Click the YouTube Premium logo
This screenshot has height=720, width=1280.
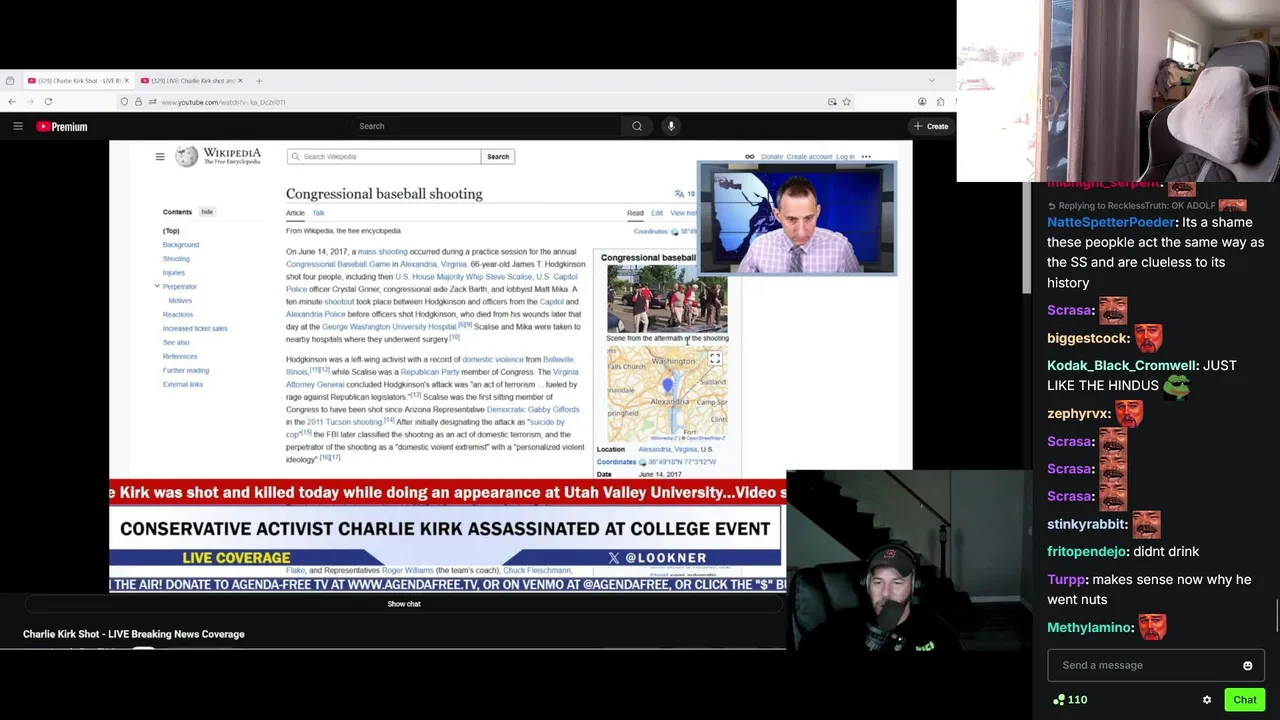point(62,126)
